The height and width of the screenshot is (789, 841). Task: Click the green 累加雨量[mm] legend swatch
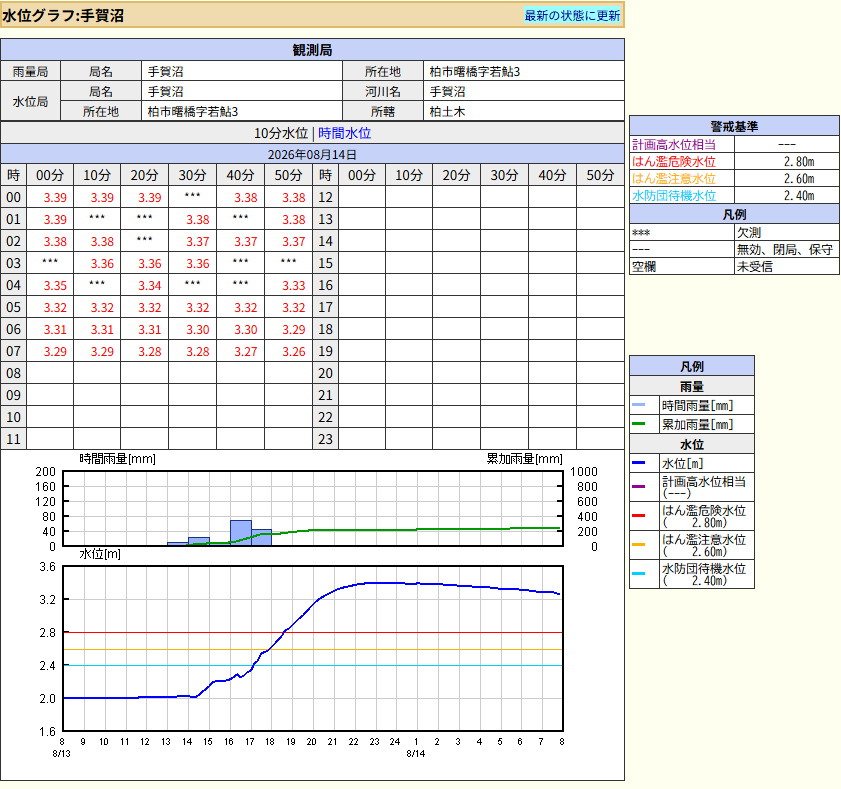tap(638, 424)
